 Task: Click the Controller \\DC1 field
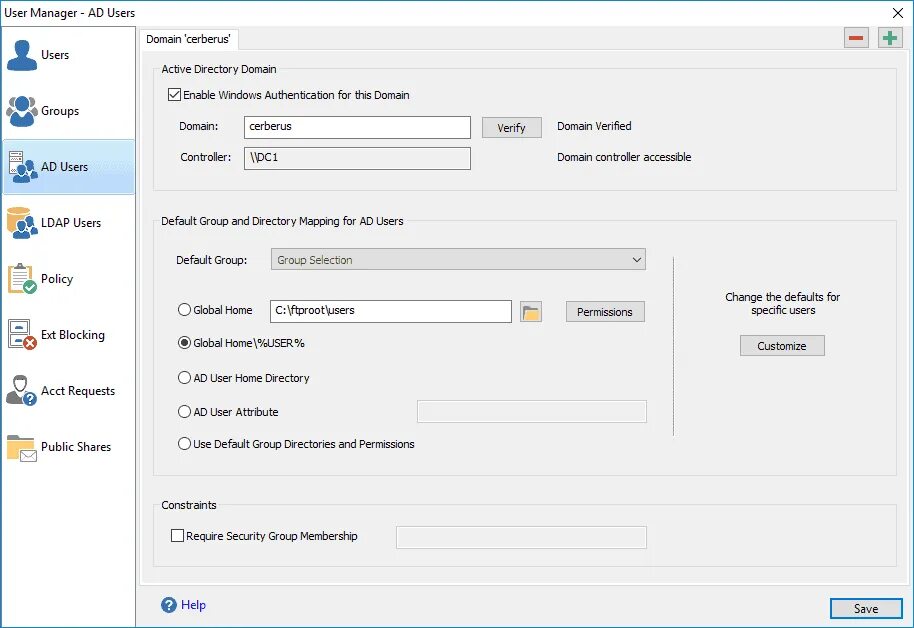point(357,158)
